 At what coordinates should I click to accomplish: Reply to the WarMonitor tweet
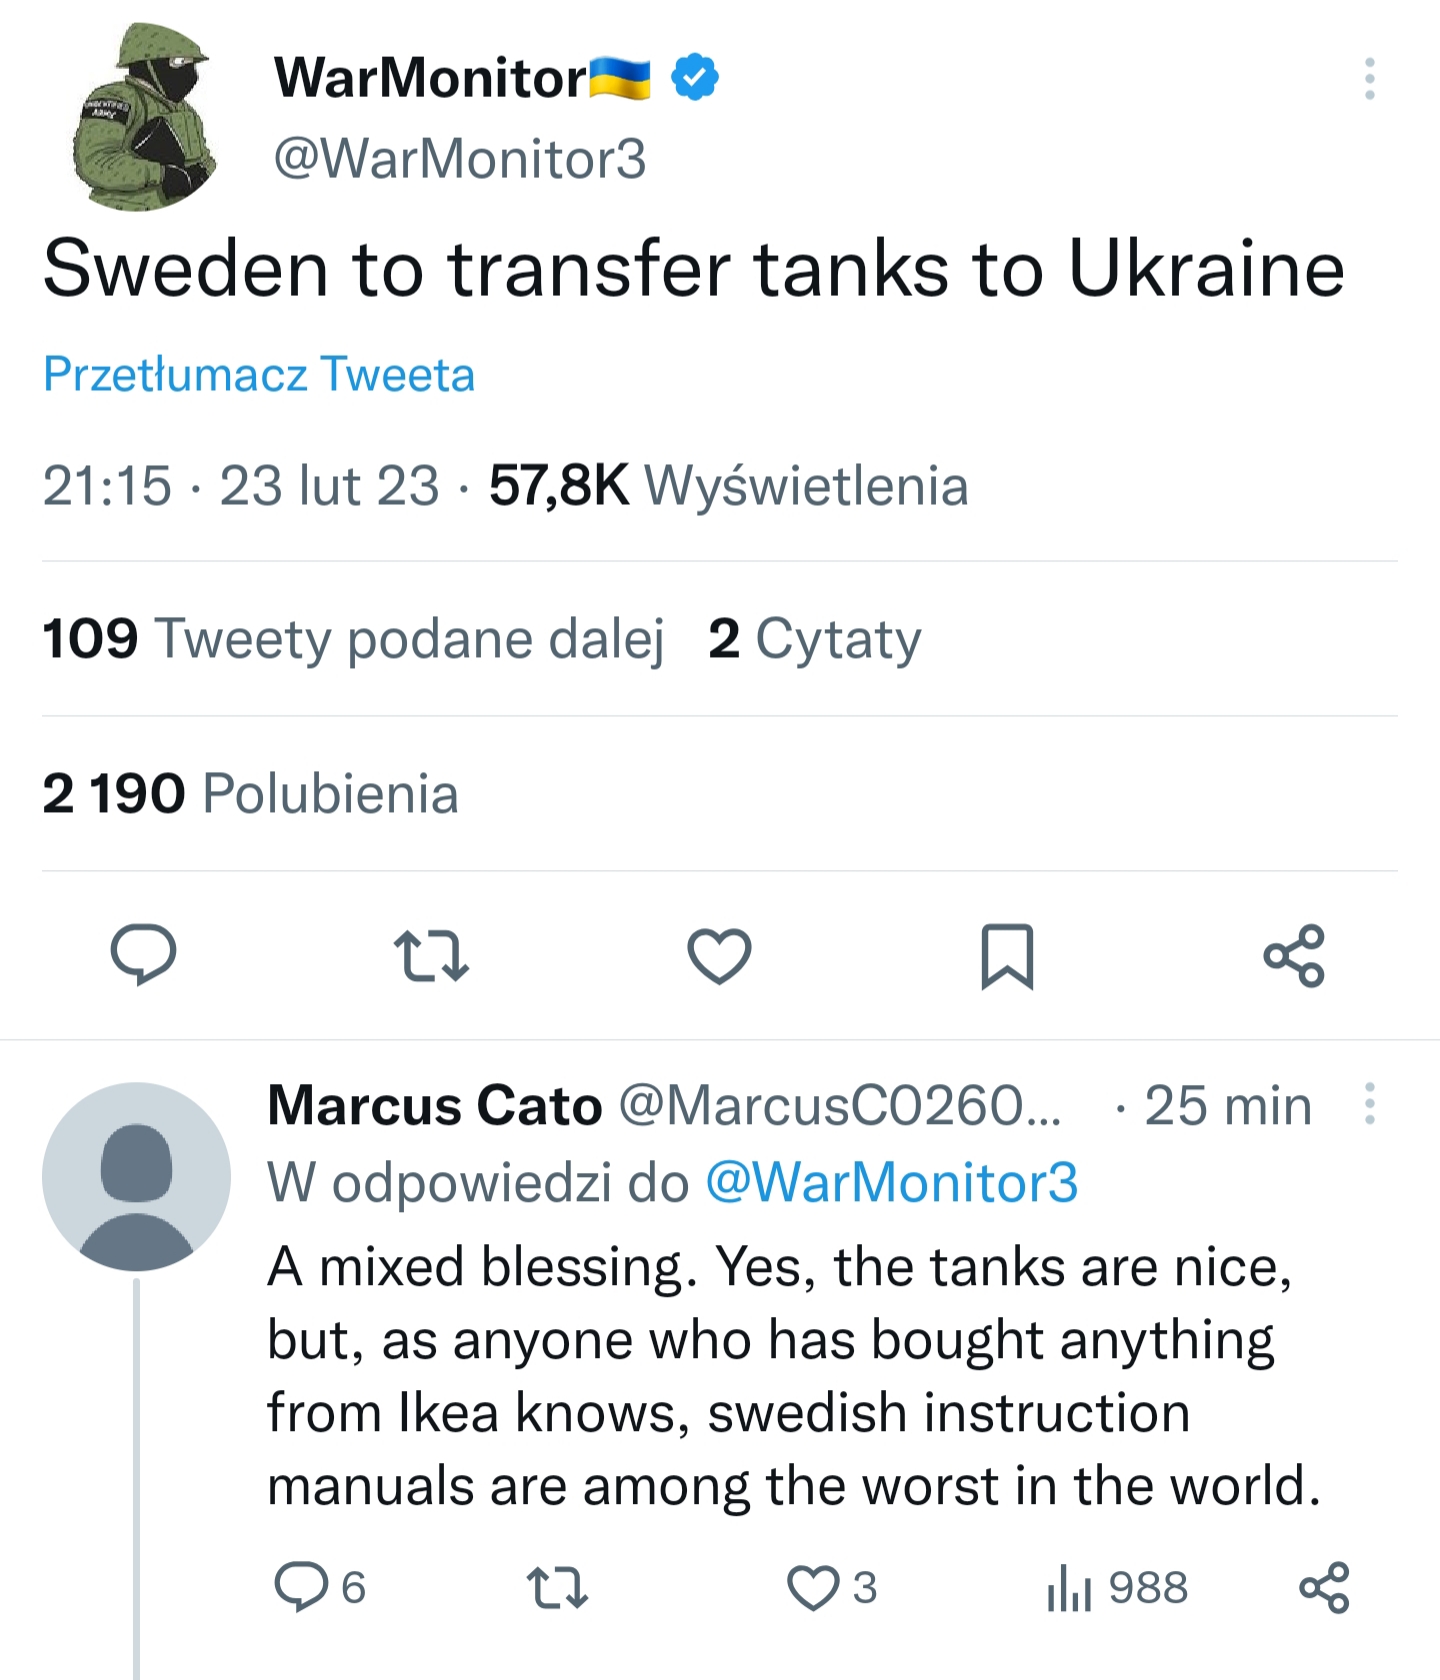pos(143,955)
